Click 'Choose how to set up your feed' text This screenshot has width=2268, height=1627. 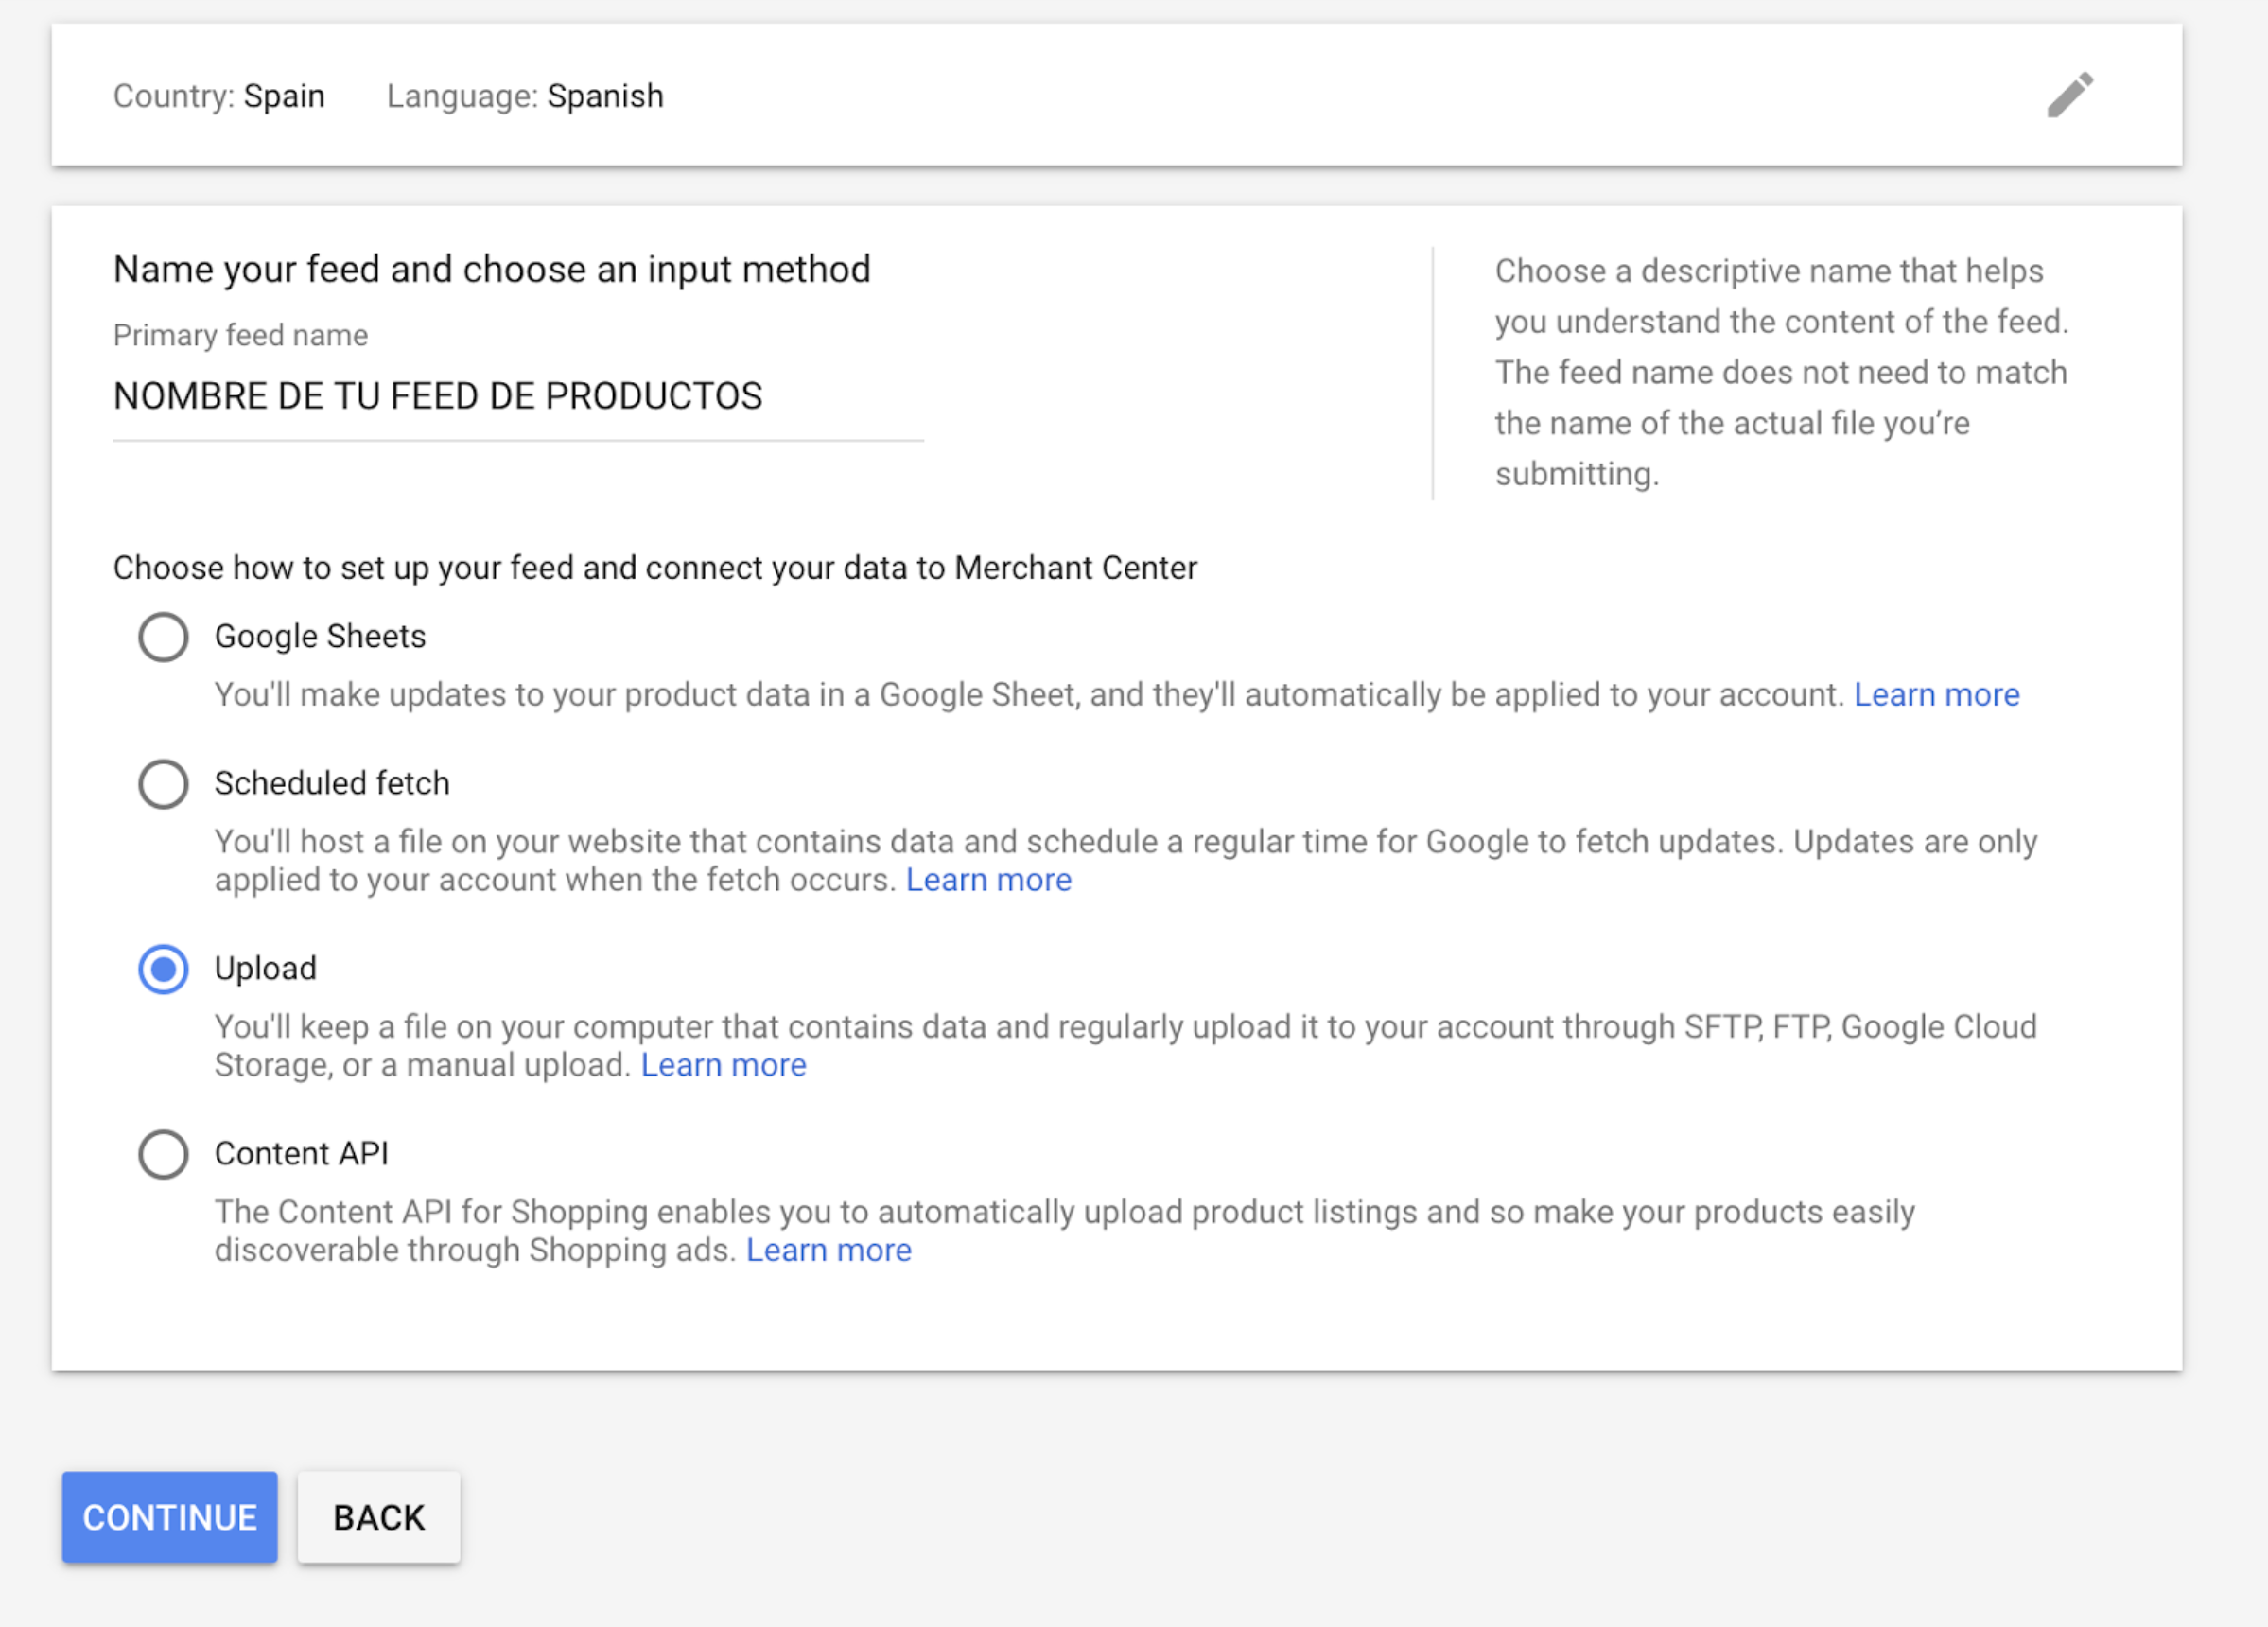coord(655,568)
